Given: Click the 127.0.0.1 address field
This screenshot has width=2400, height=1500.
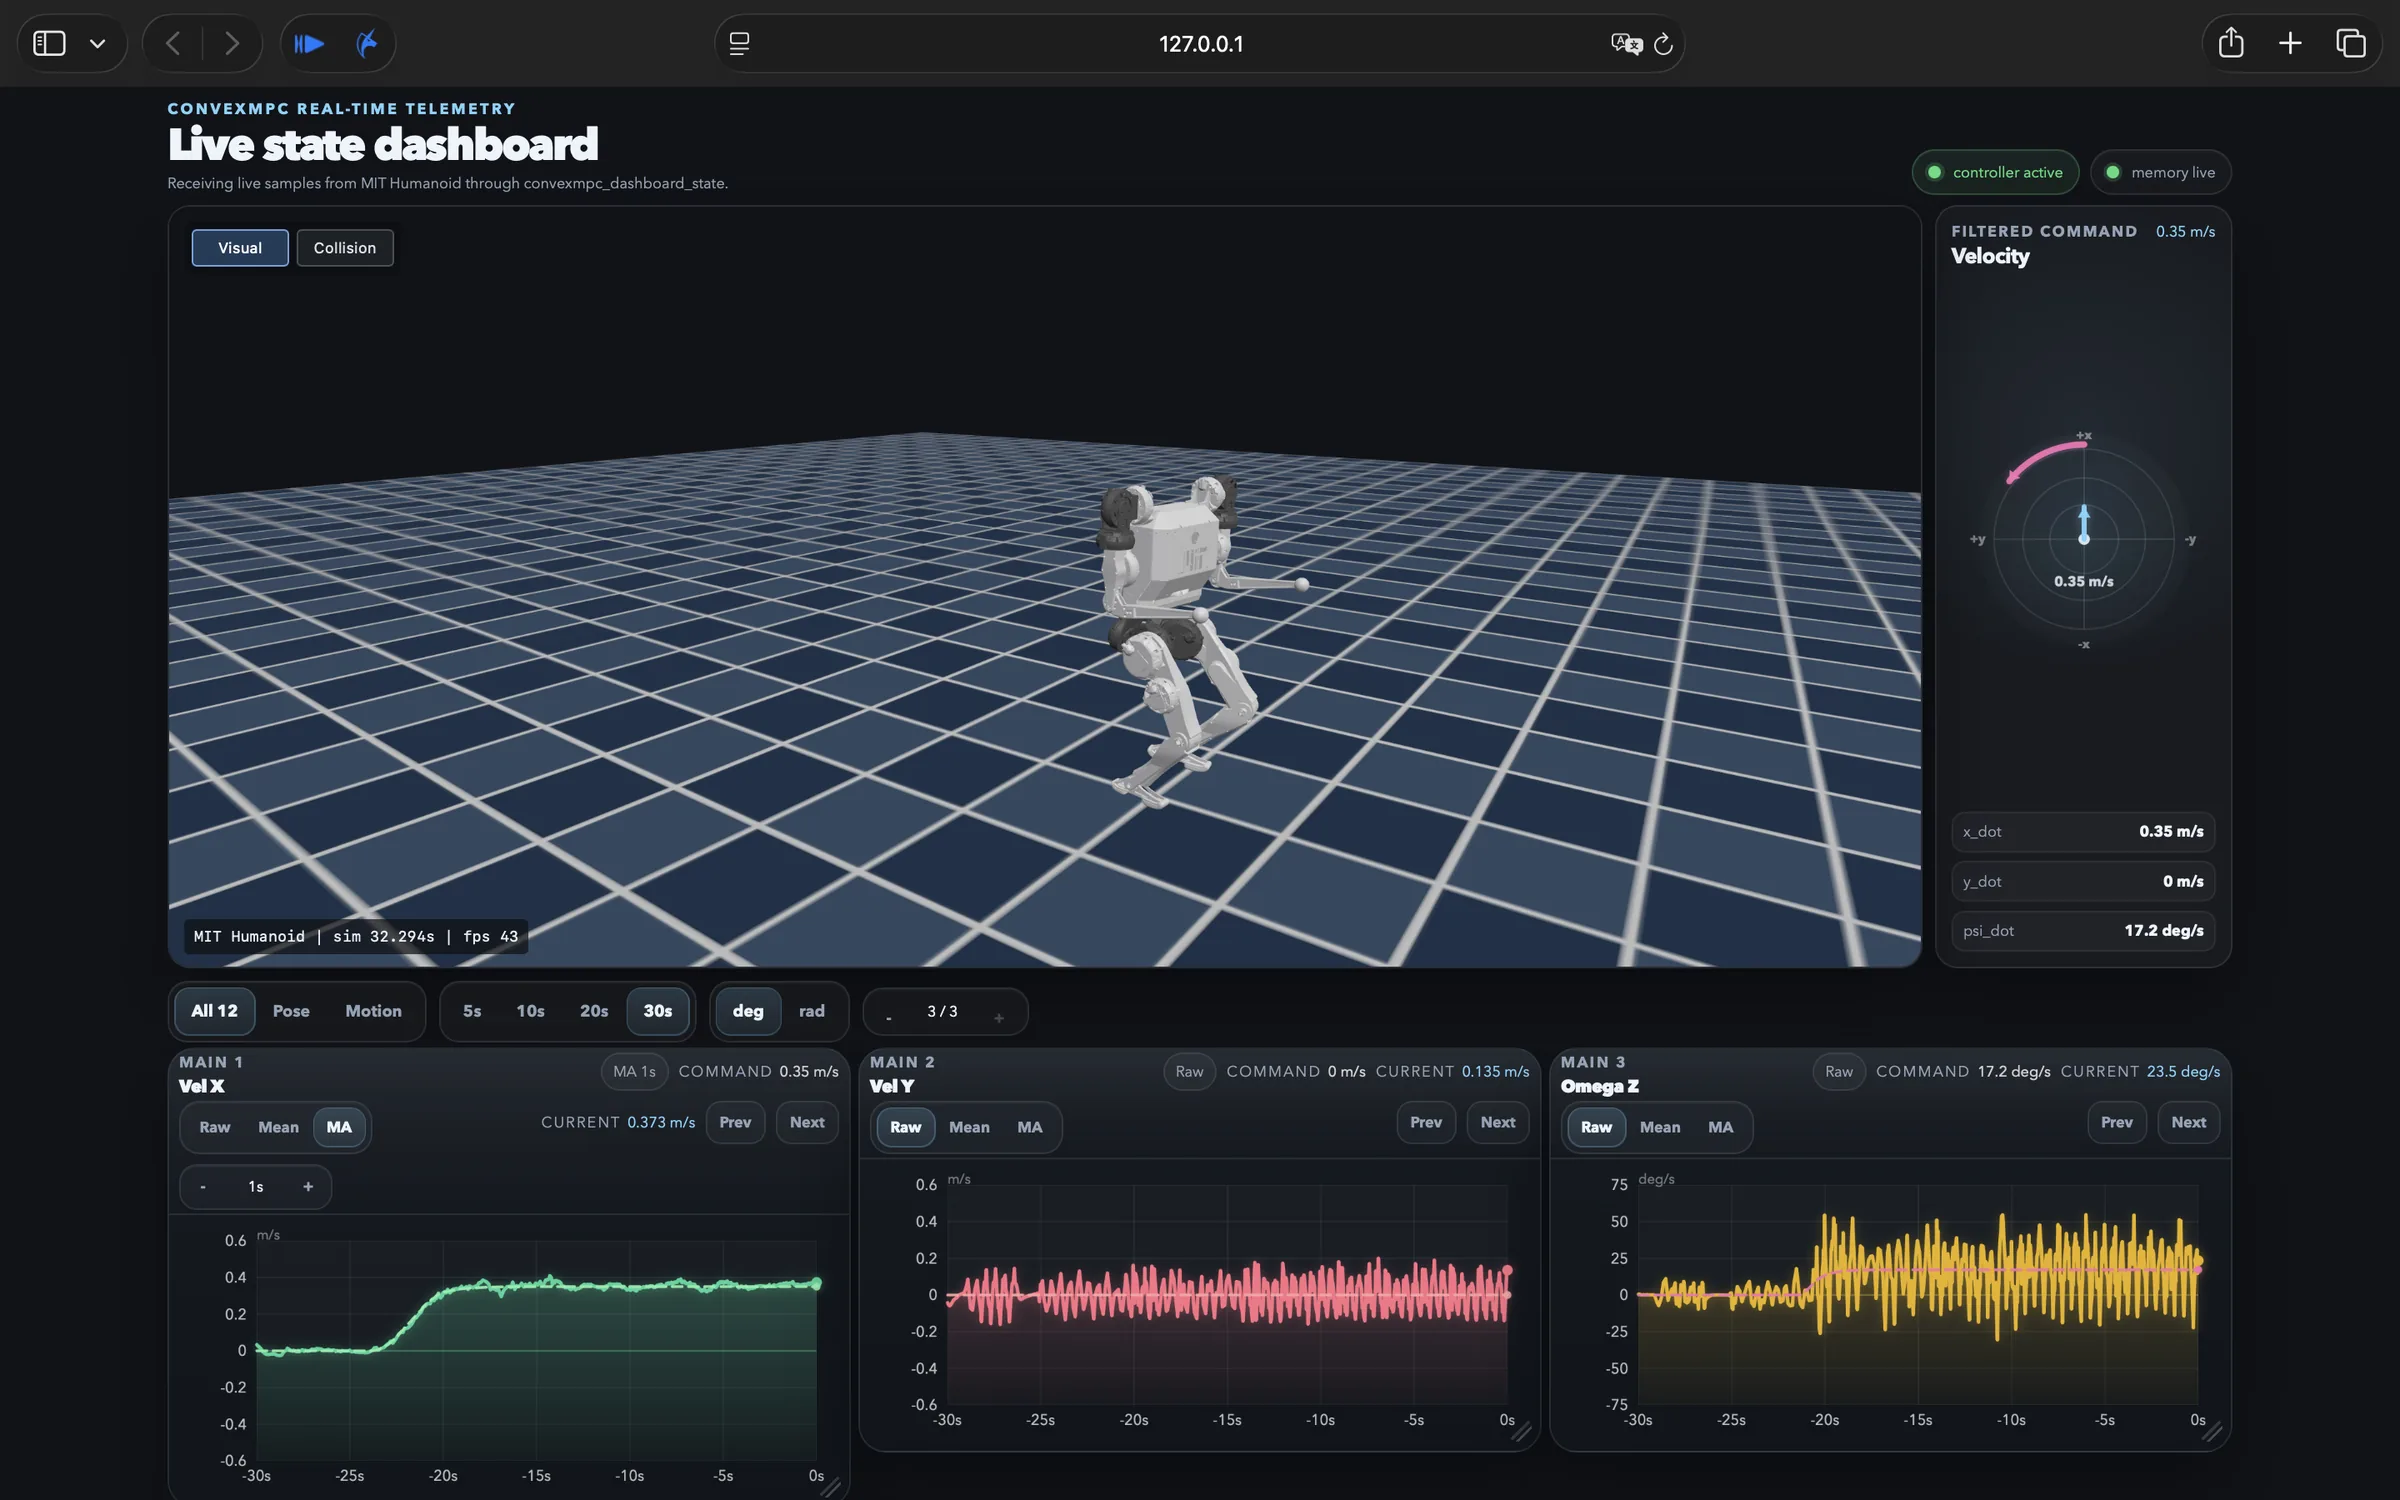Looking at the screenshot, I should click(1199, 43).
